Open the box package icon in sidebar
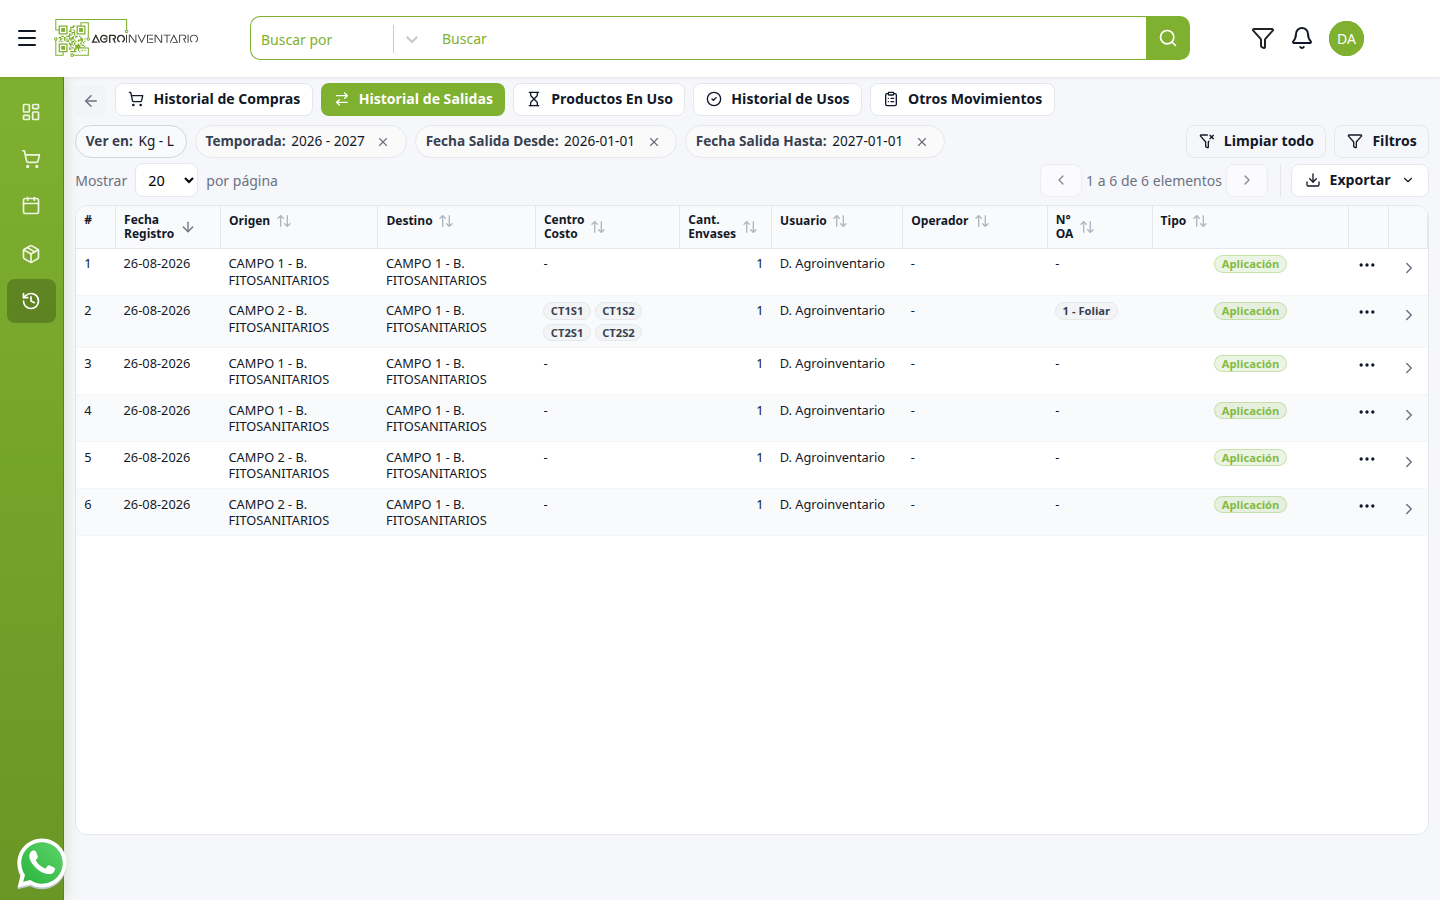This screenshot has width=1440, height=900. point(31,253)
